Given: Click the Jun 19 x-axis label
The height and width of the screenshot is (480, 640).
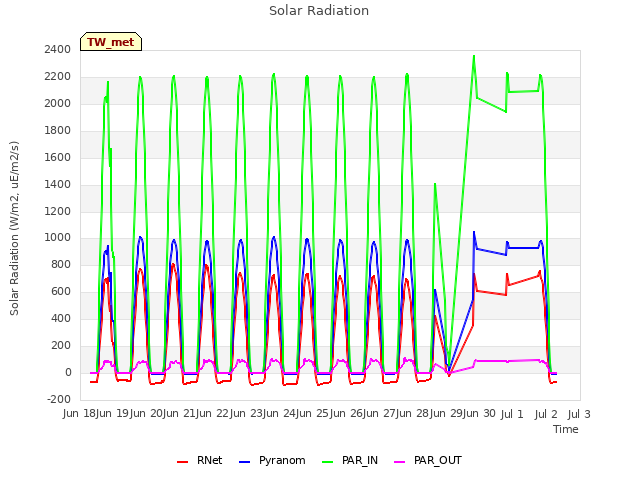Looking at the screenshot, I should [113, 413].
